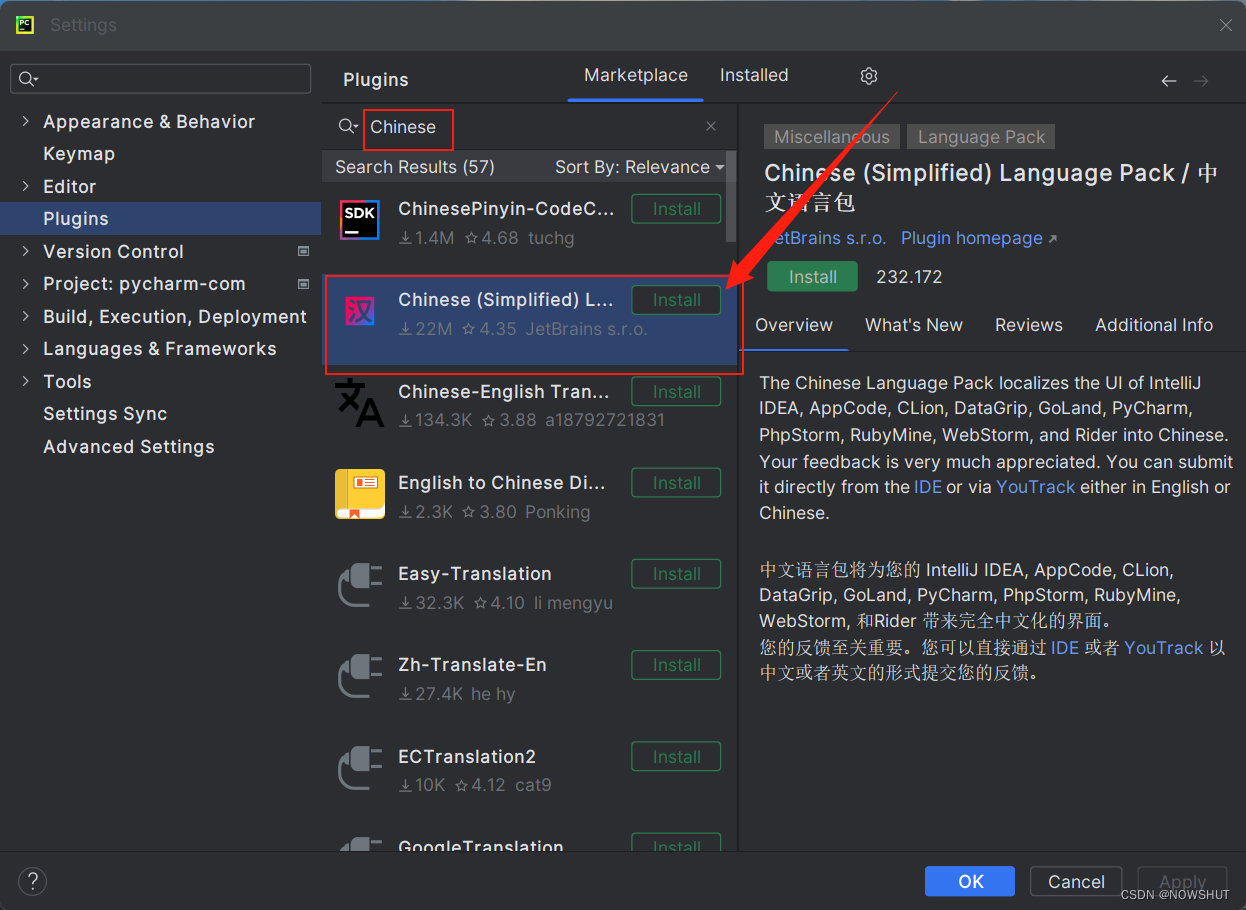Open the Reviews tab

1028,325
